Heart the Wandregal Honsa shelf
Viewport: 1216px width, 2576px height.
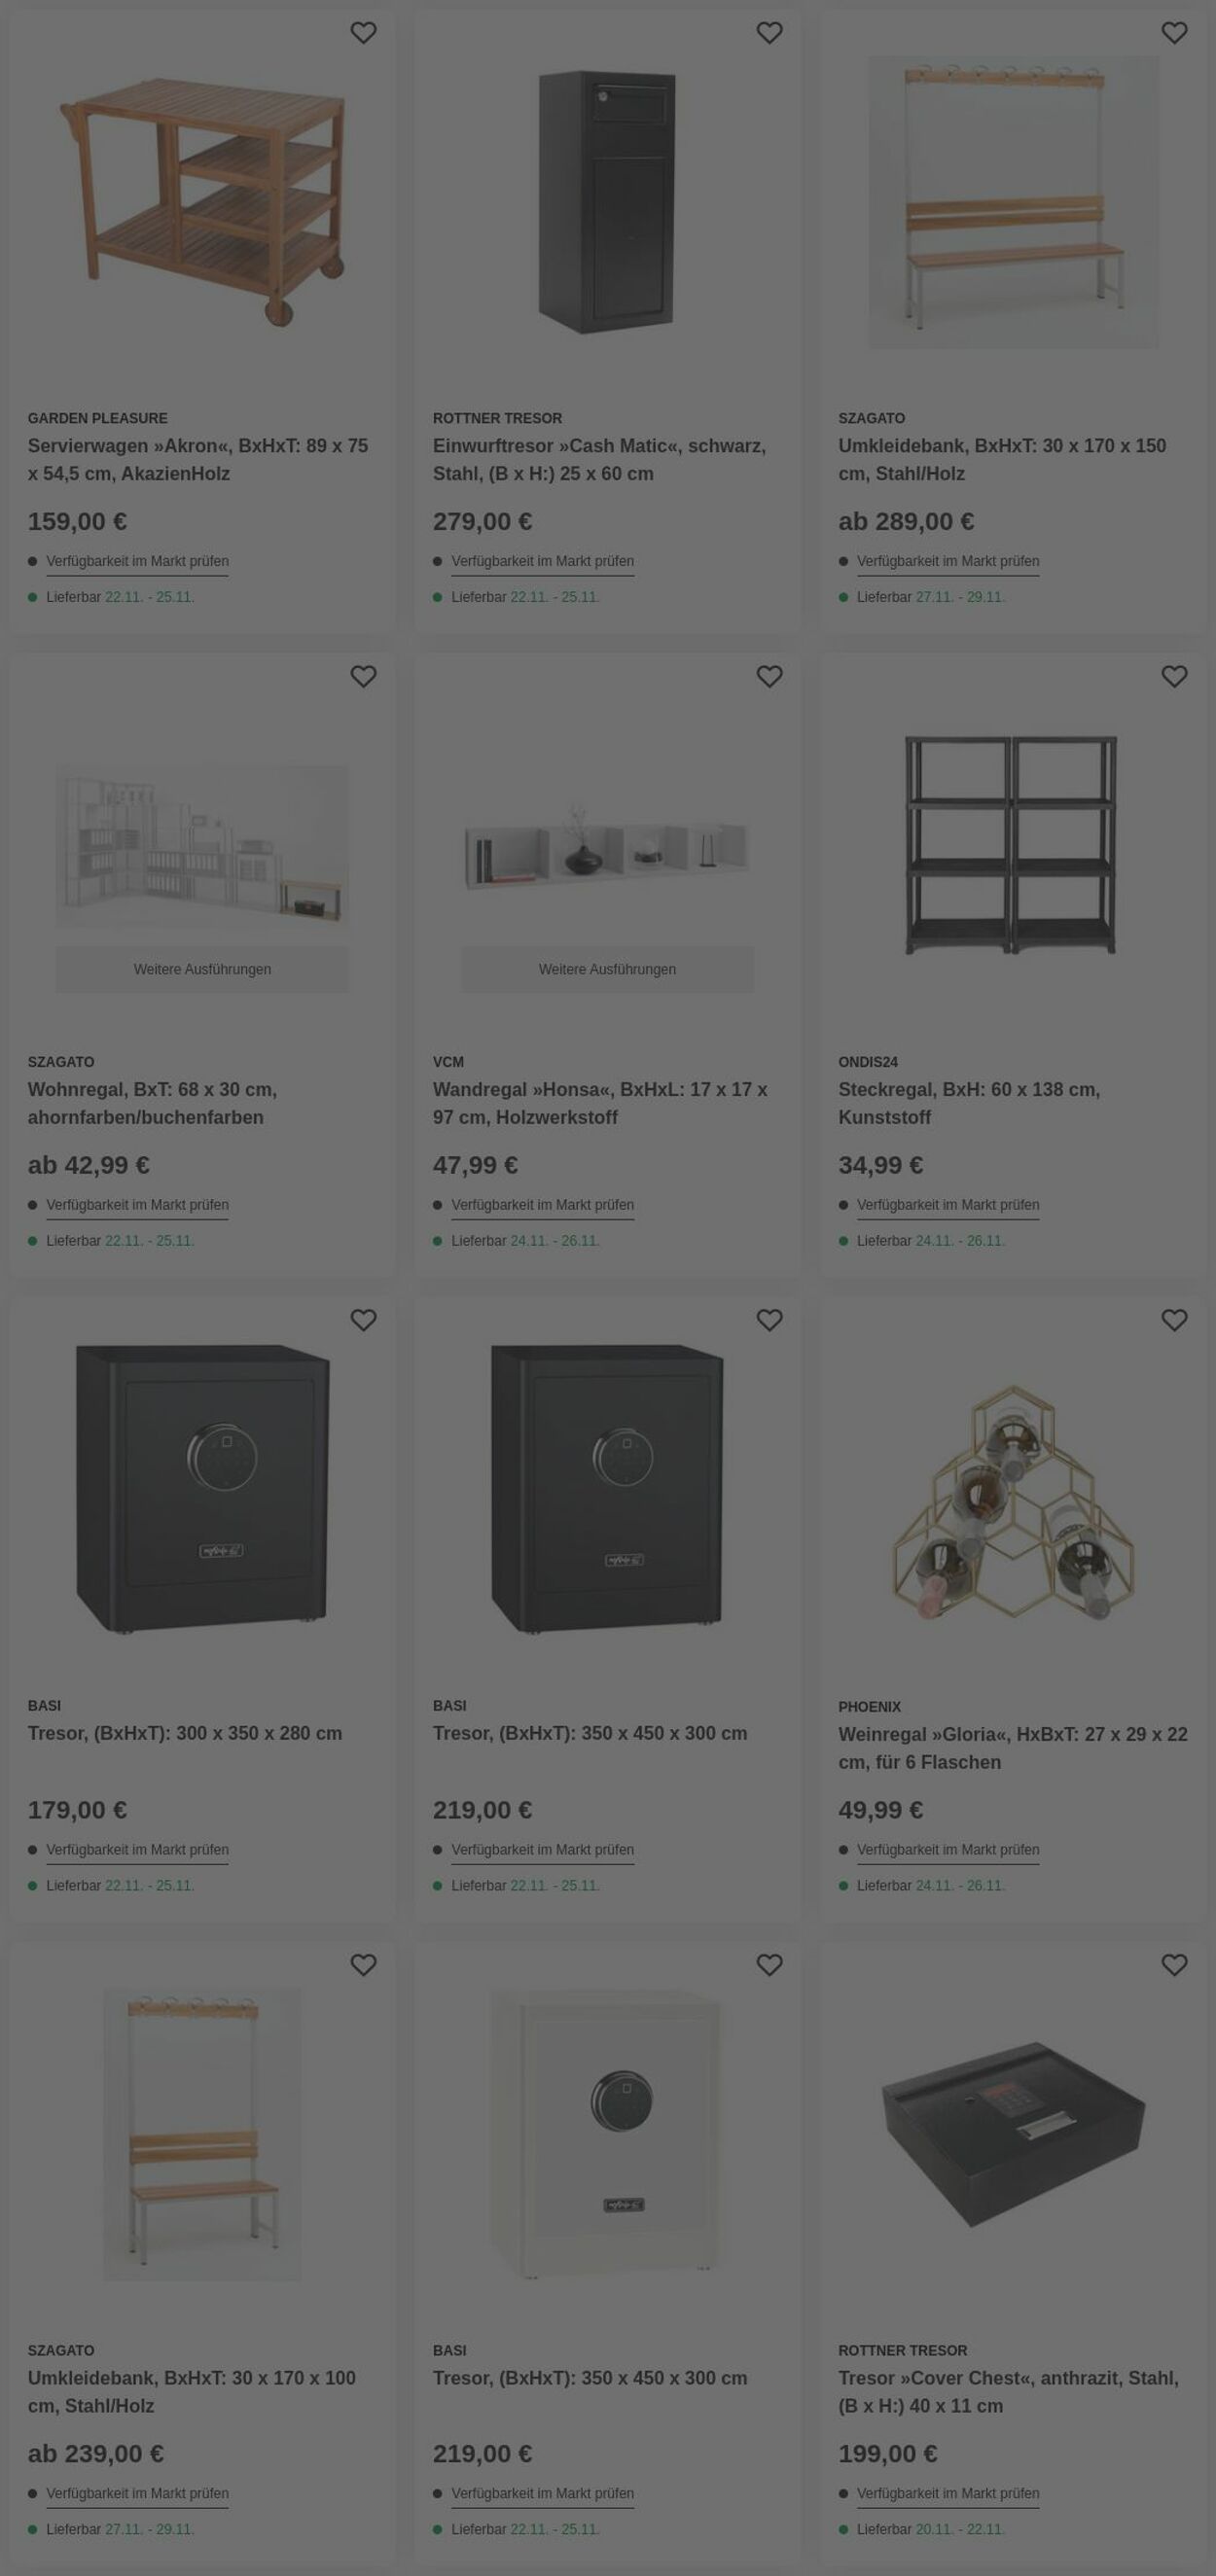769,677
